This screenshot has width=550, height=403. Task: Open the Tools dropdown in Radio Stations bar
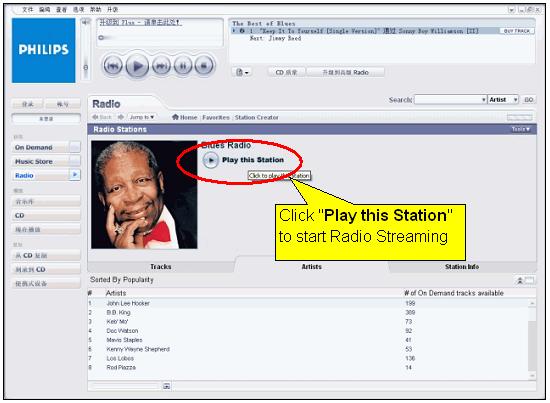(520, 129)
